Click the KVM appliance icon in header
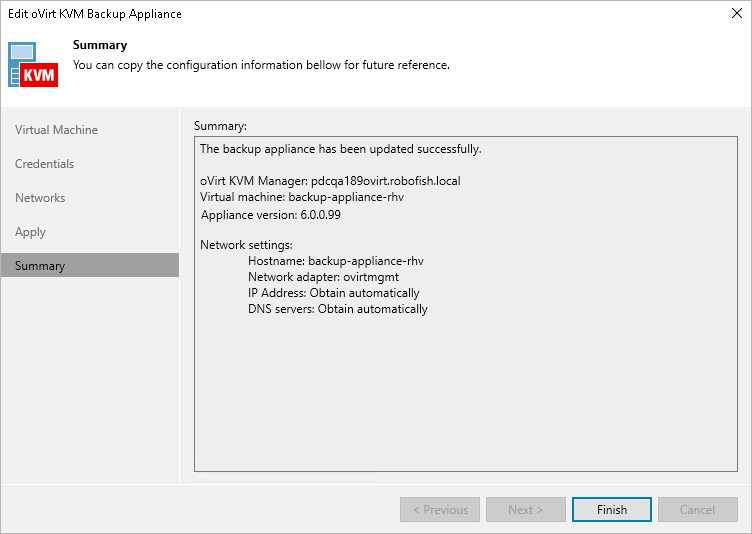This screenshot has width=752, height=534. [x=33, y=65]
